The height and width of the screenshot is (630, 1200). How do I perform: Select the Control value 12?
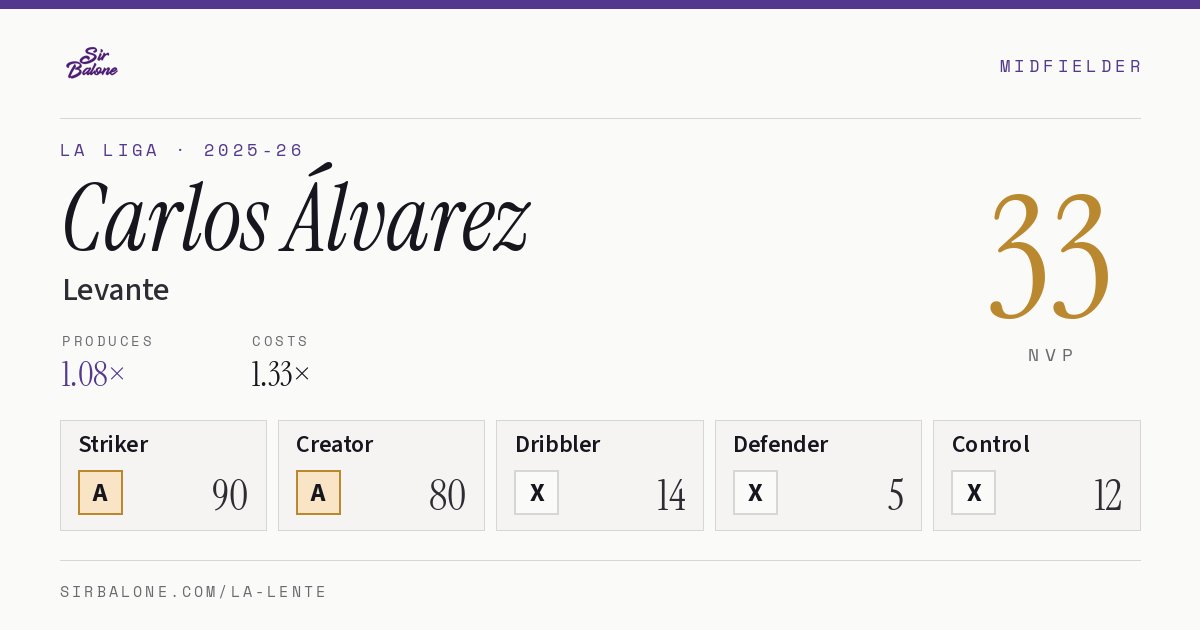pyautogui.click(x=1108, y=495)
